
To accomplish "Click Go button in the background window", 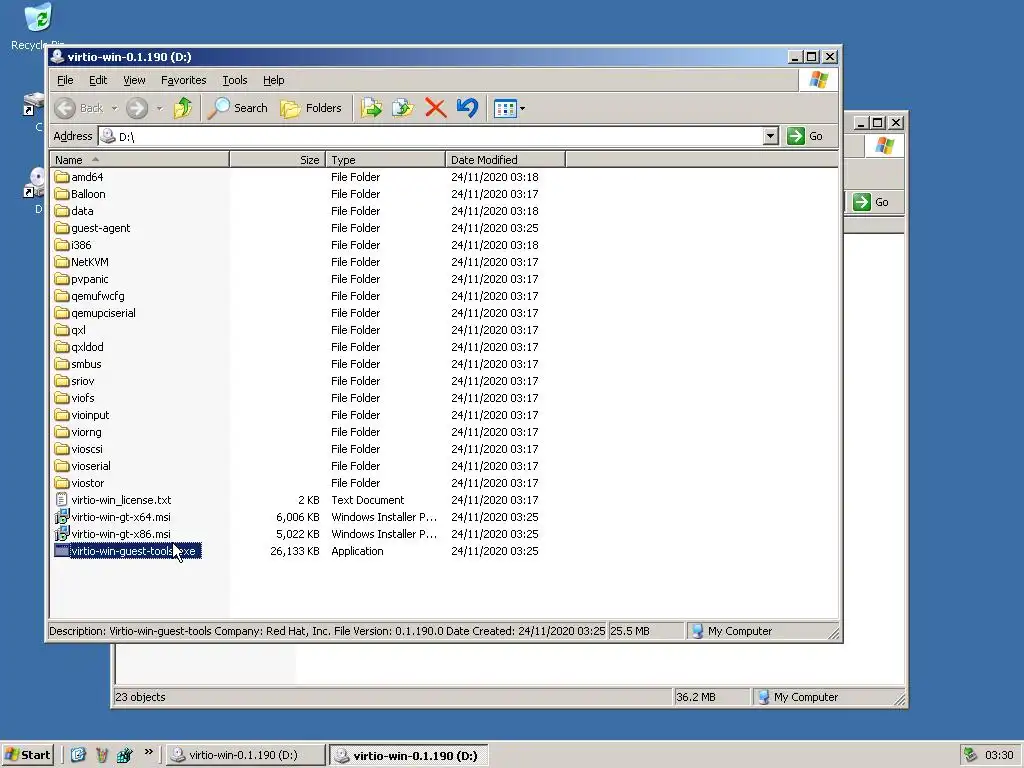I will (871, 202).
